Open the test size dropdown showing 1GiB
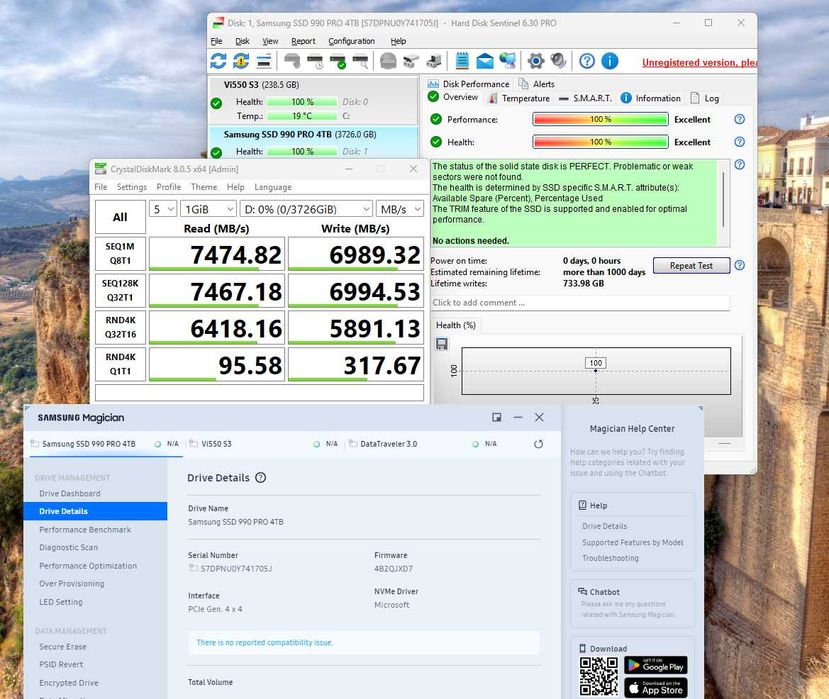829x699 pixels. [x=208, y=209]
